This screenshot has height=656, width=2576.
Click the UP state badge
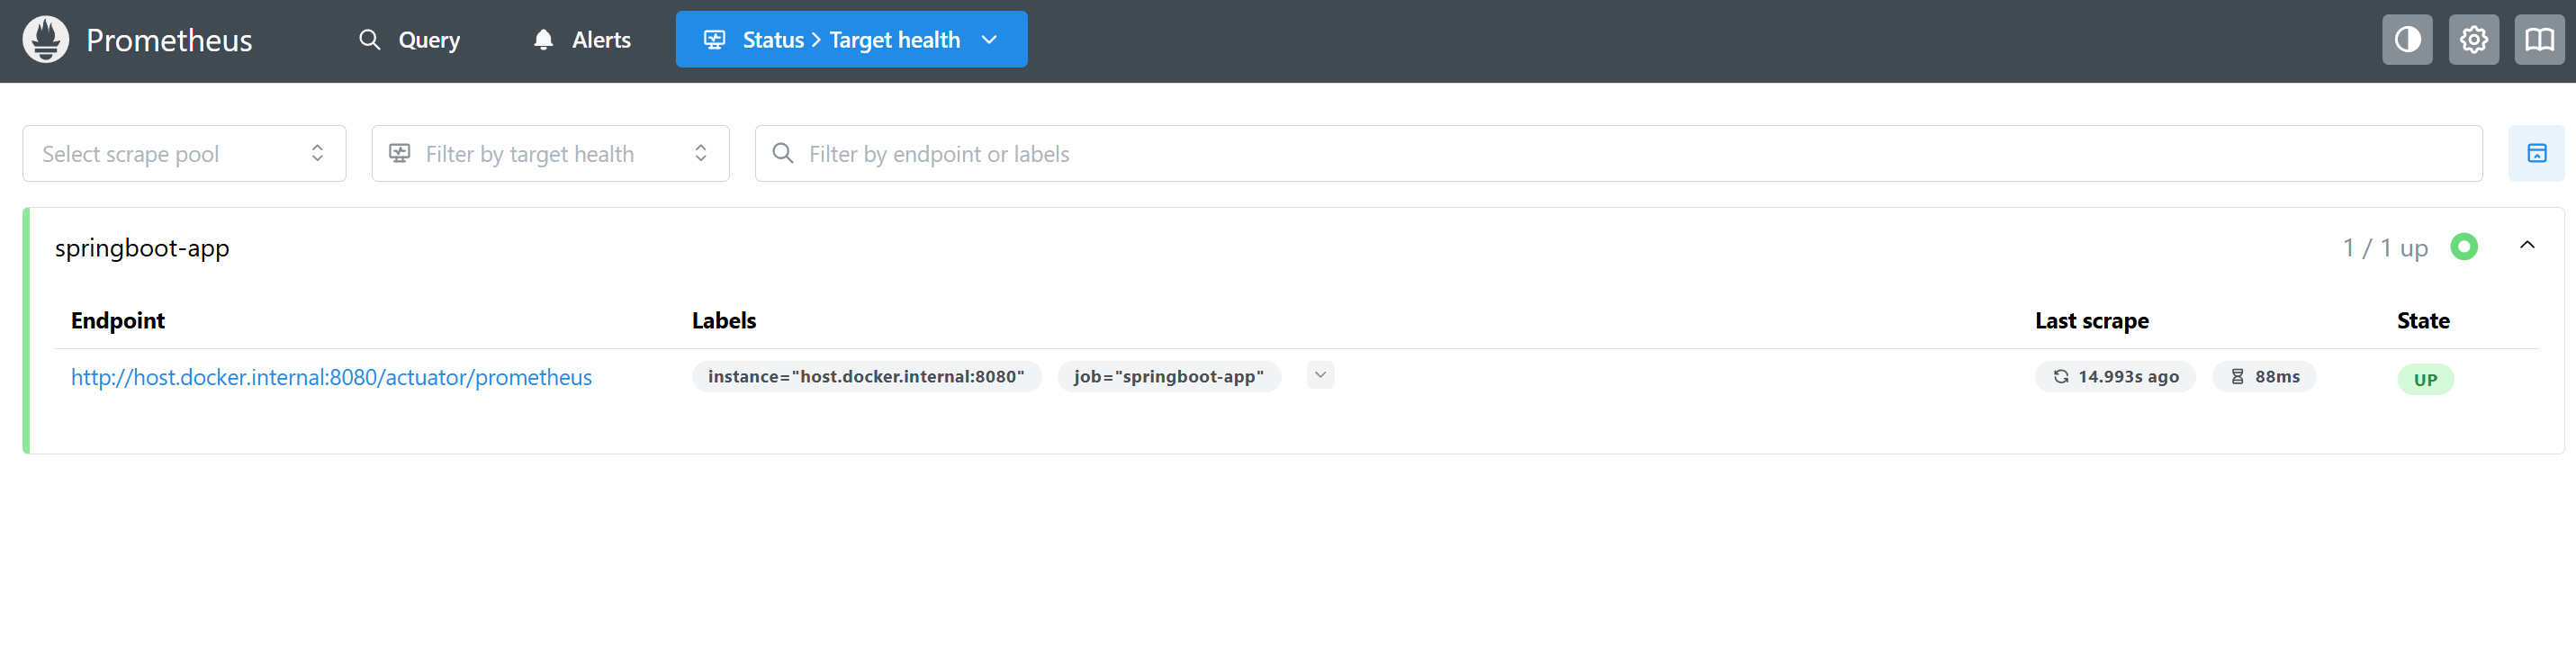click(x=2425, y=380)
